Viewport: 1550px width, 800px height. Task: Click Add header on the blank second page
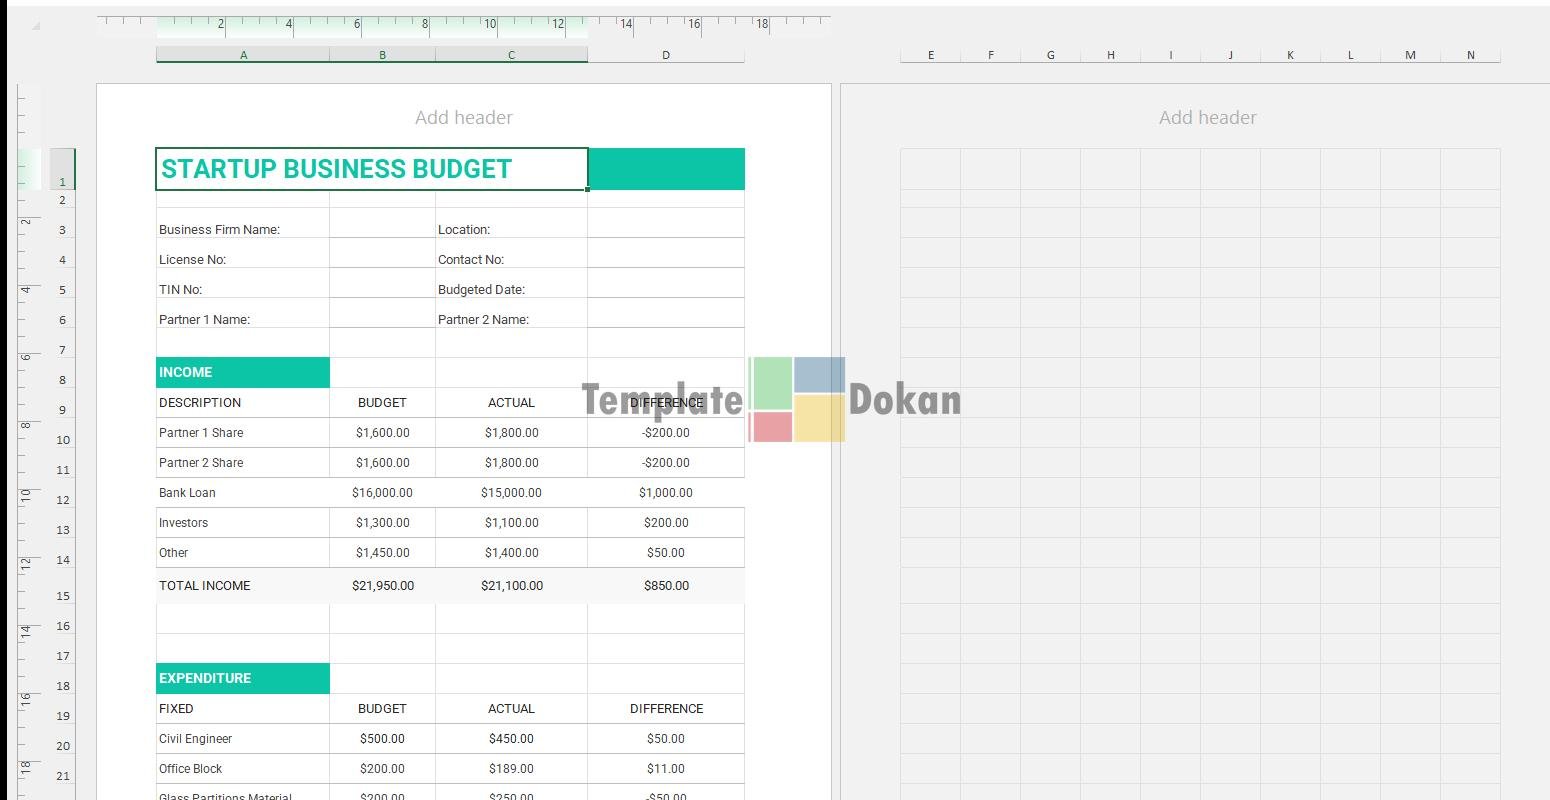[x=1207, y=117]
